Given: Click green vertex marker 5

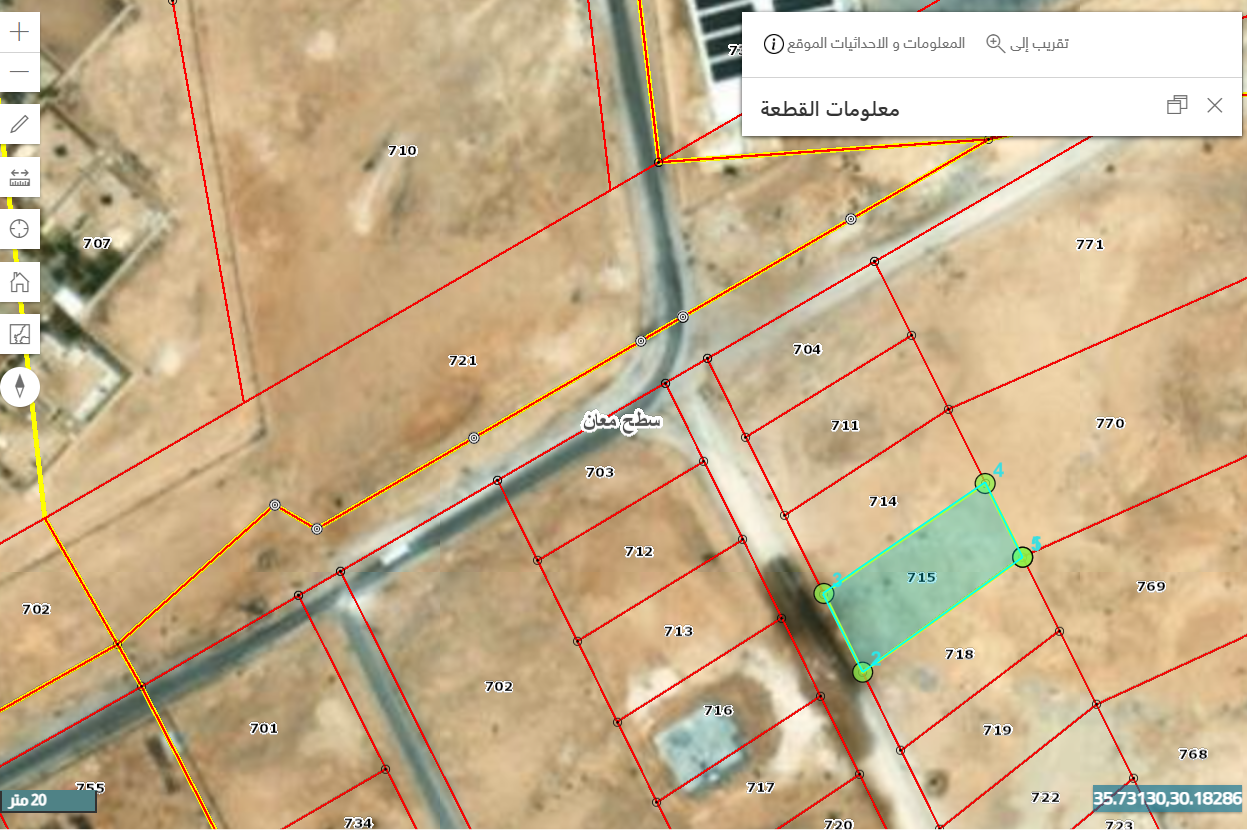Looking at the screenshot, I should [1022, 557].
